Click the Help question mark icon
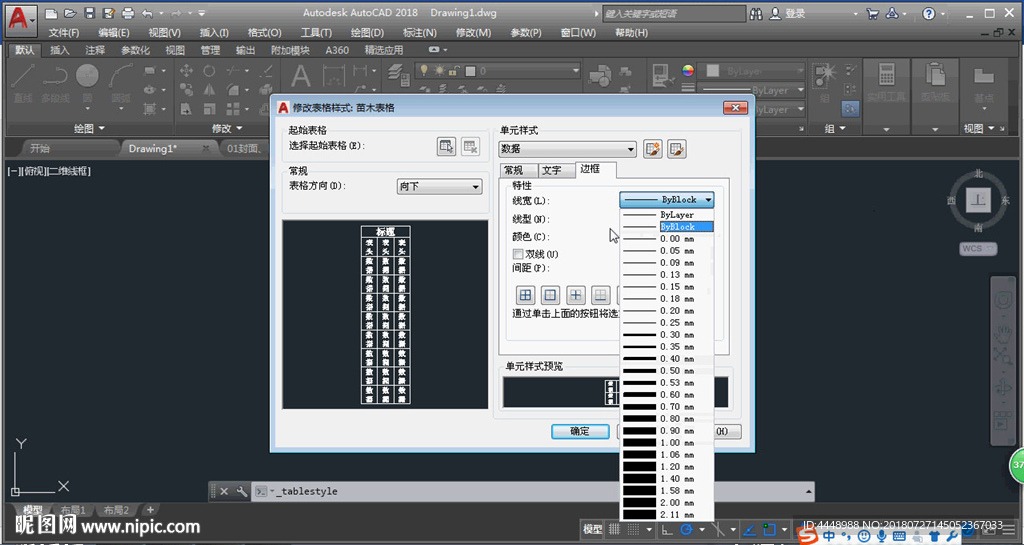The image size is (1024, 545). (929, 13)
